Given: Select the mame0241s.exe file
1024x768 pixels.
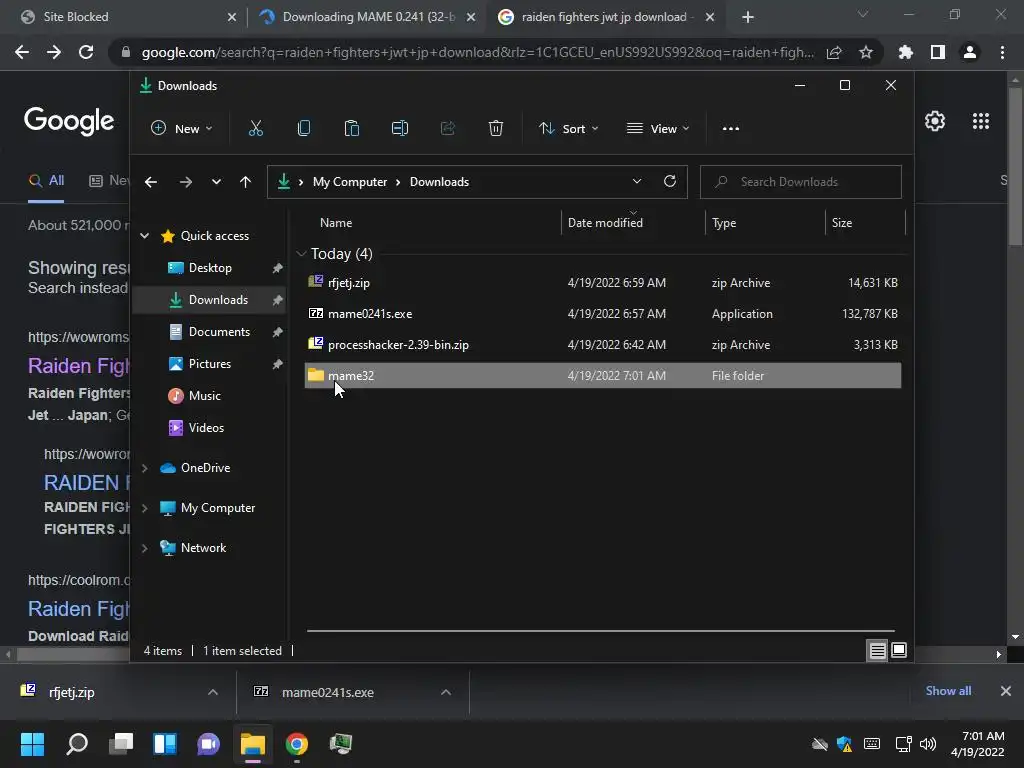Looking at the screenshot, I should point(603,313).
